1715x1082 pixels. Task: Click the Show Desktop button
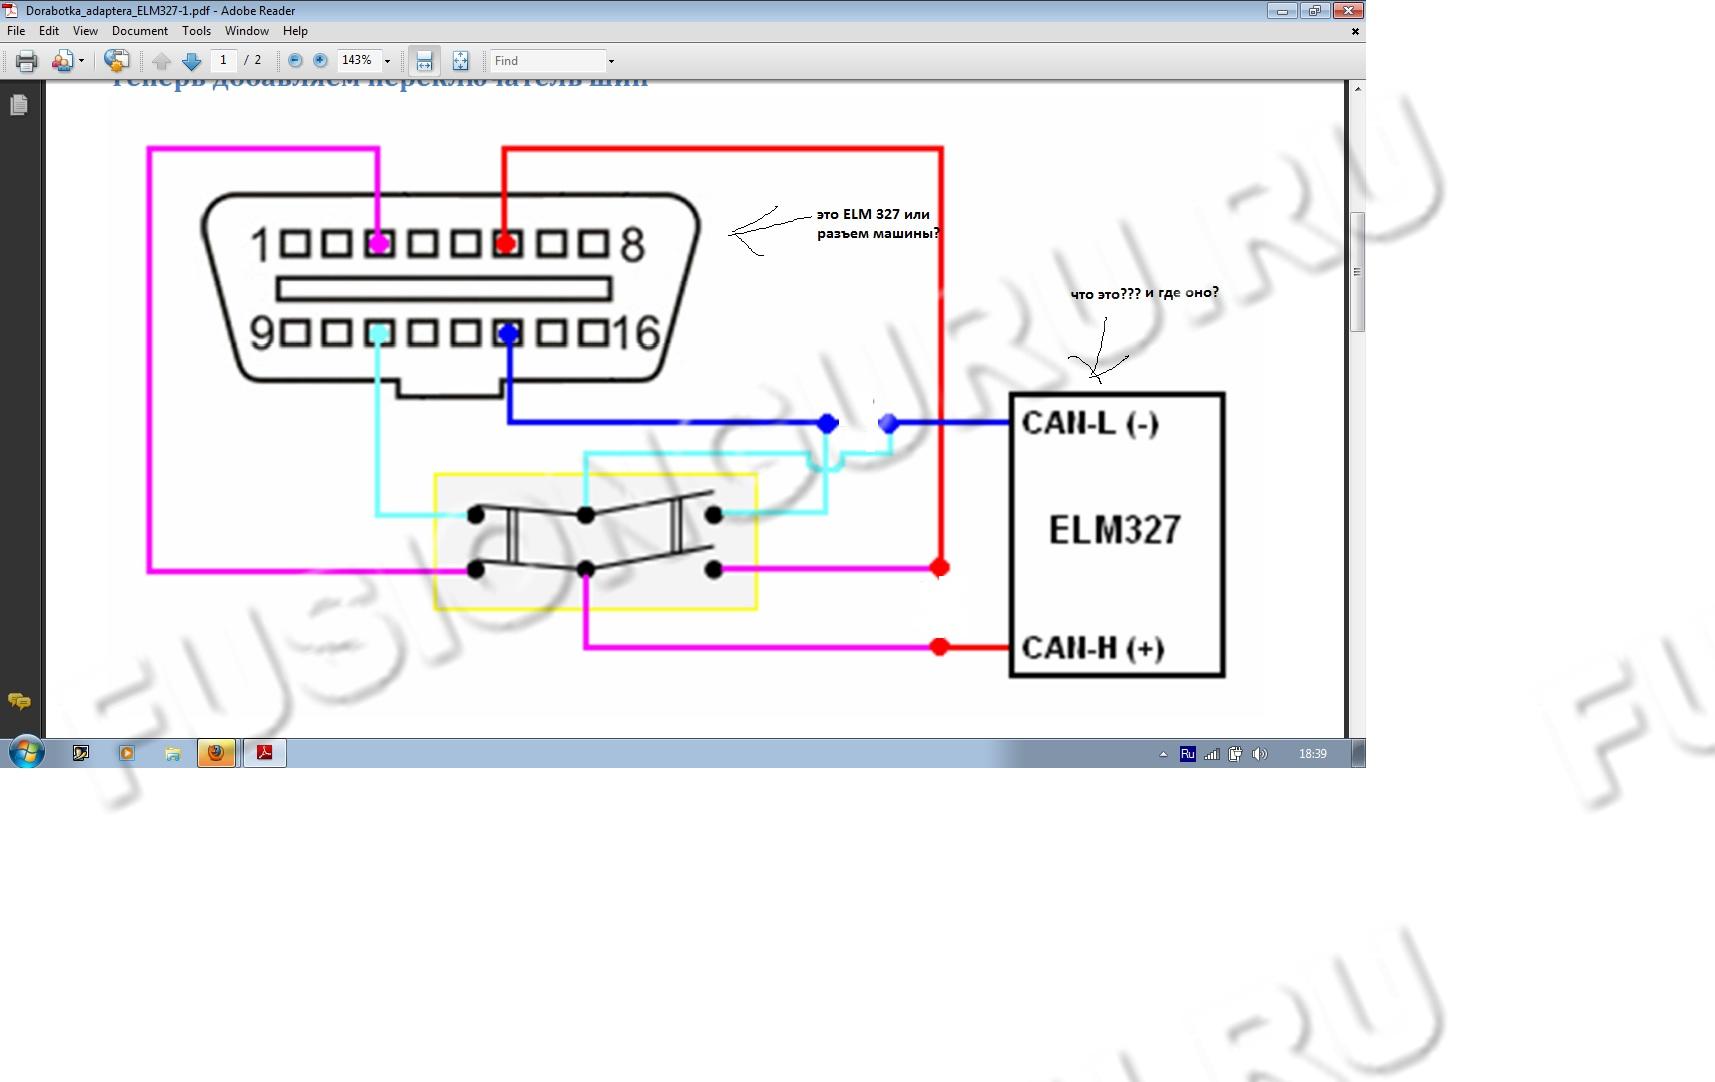pyautogui.click(x=1358, y=753)
